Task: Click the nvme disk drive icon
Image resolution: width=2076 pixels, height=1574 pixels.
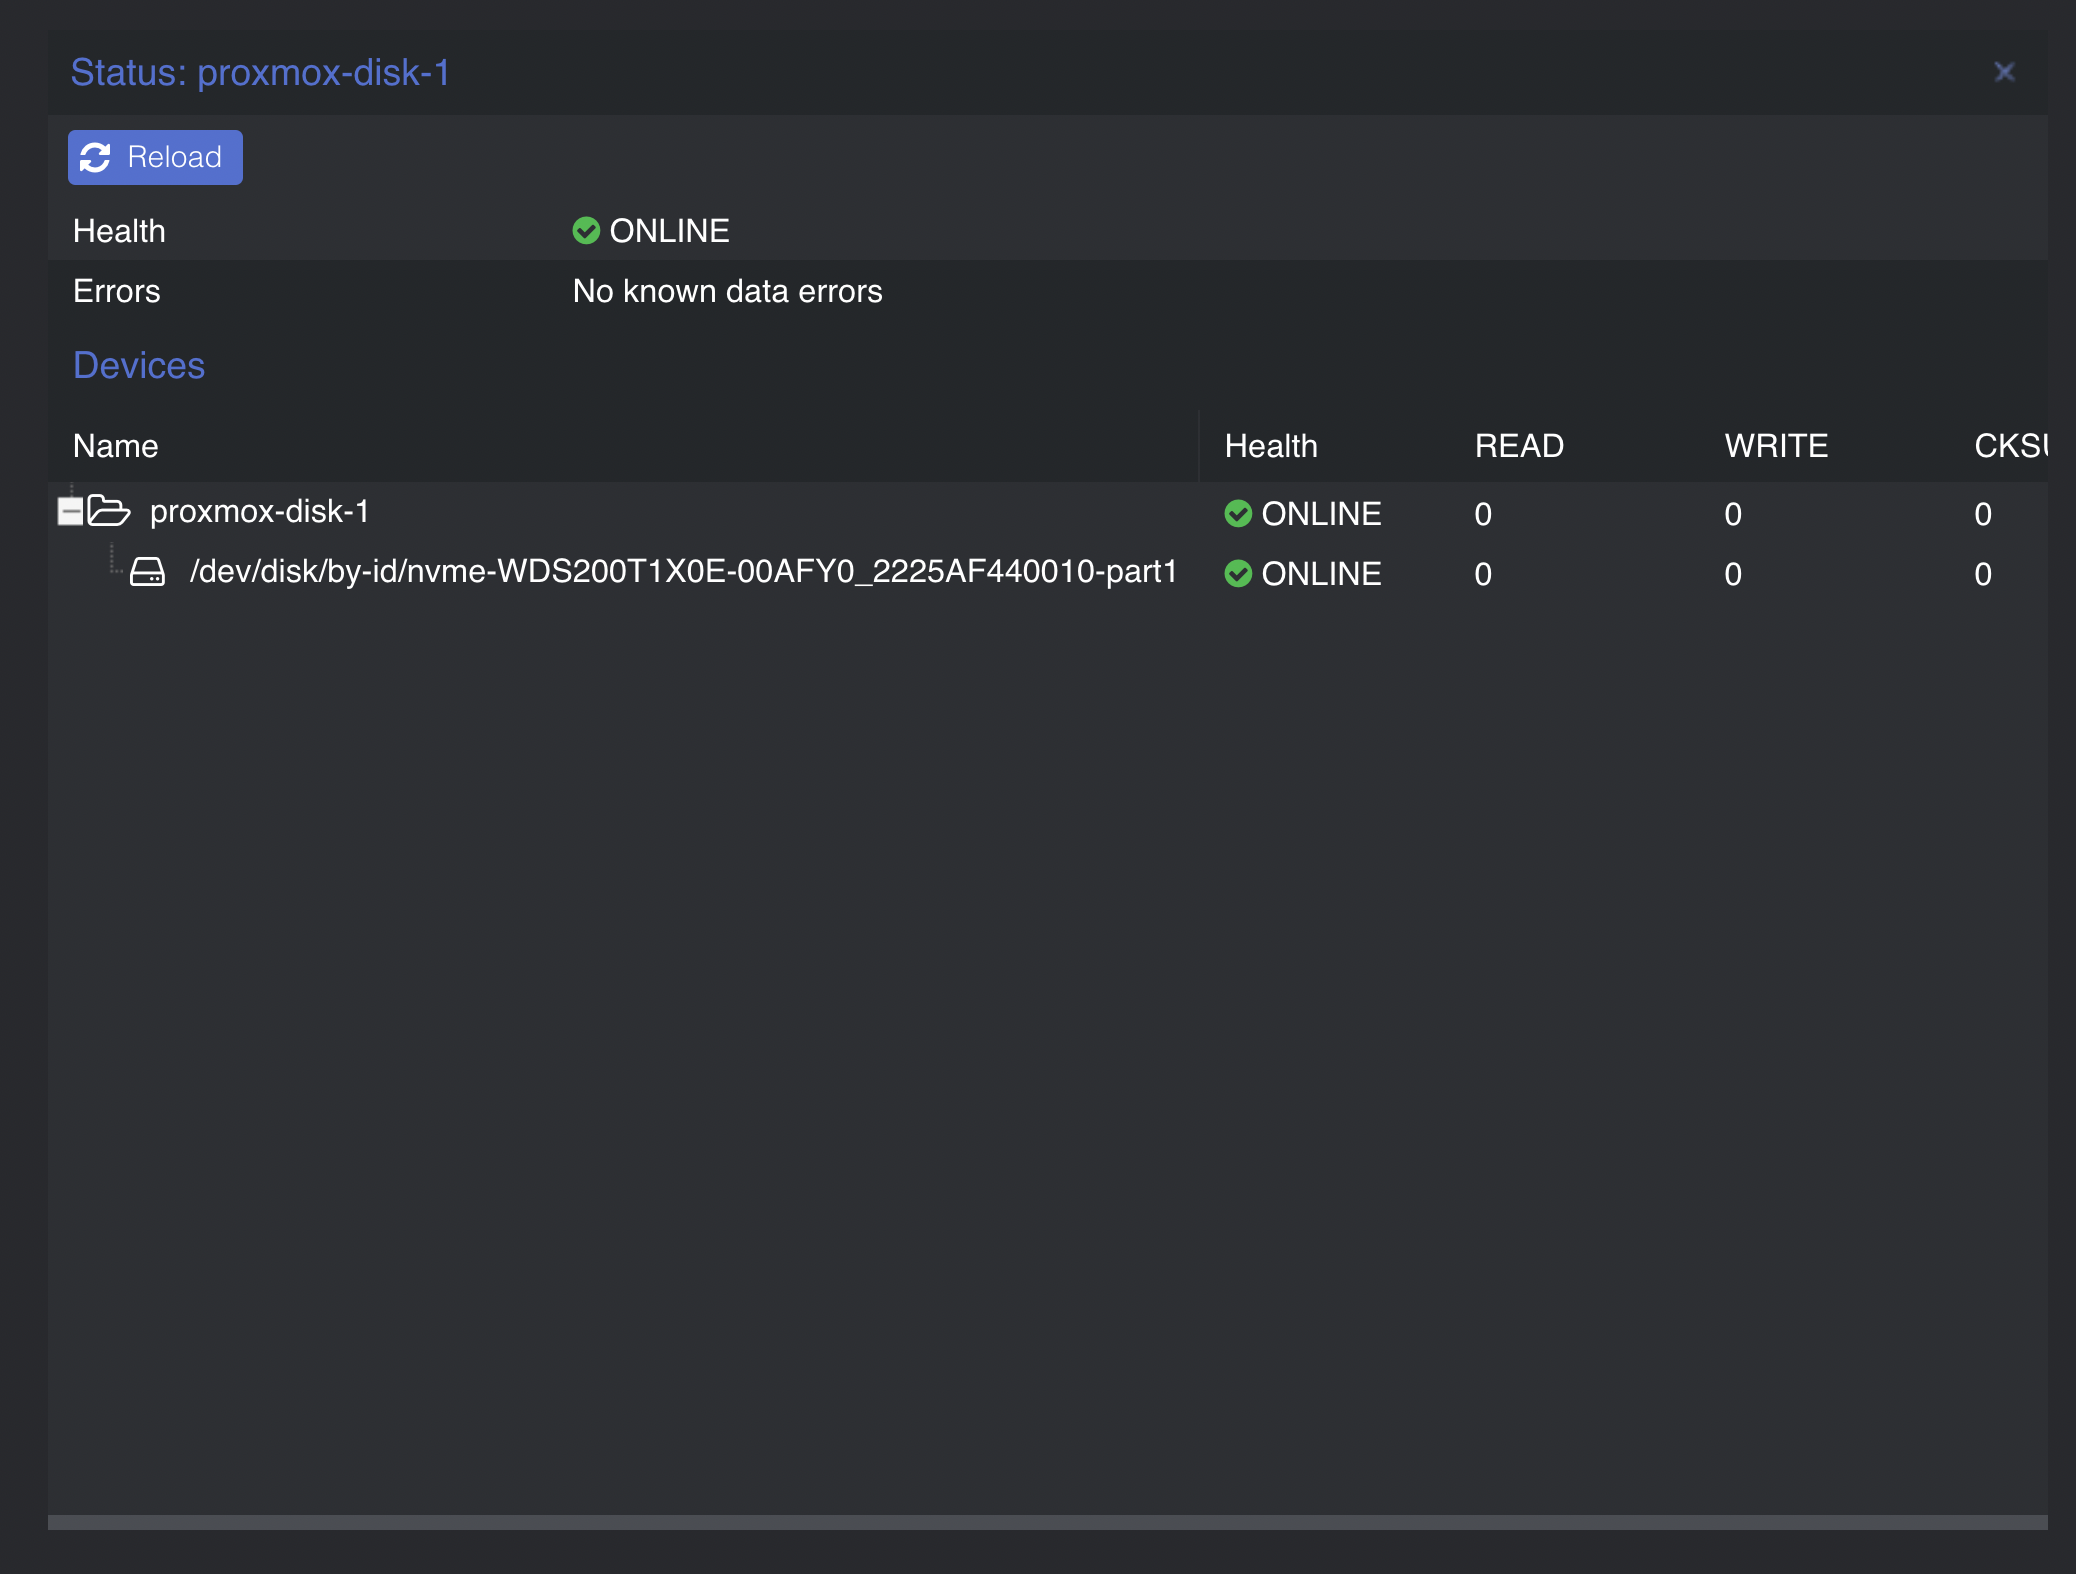Action: click(x=147, y=572)
